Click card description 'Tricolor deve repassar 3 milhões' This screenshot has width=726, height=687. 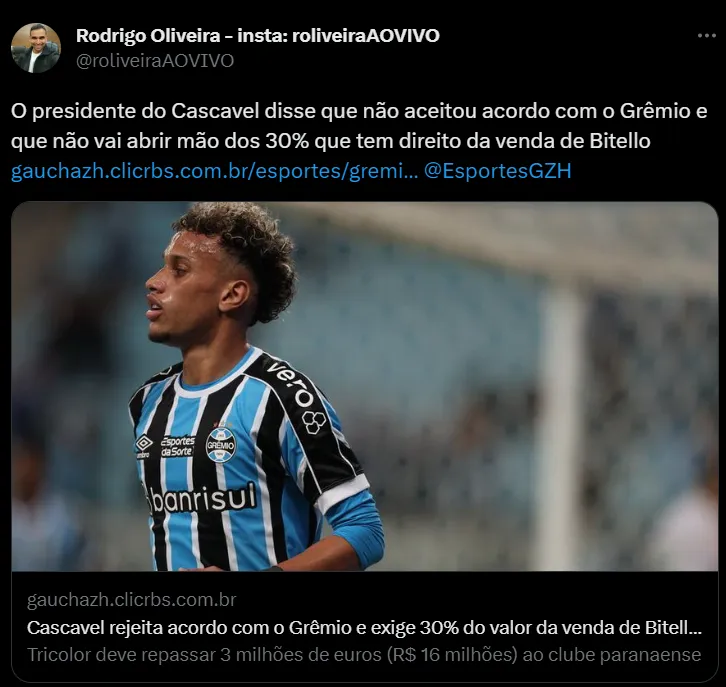point(364,655)
